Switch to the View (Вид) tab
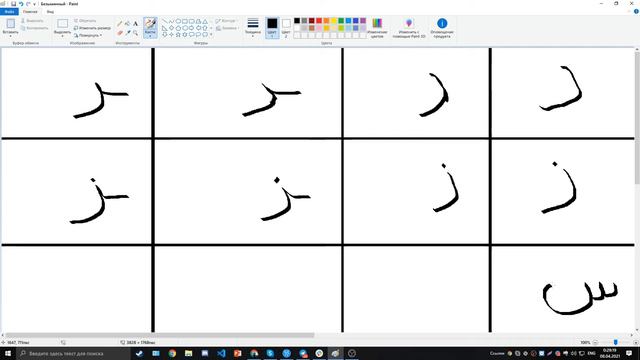This screenshot has height=360, width=640. [x=50, y=12]
